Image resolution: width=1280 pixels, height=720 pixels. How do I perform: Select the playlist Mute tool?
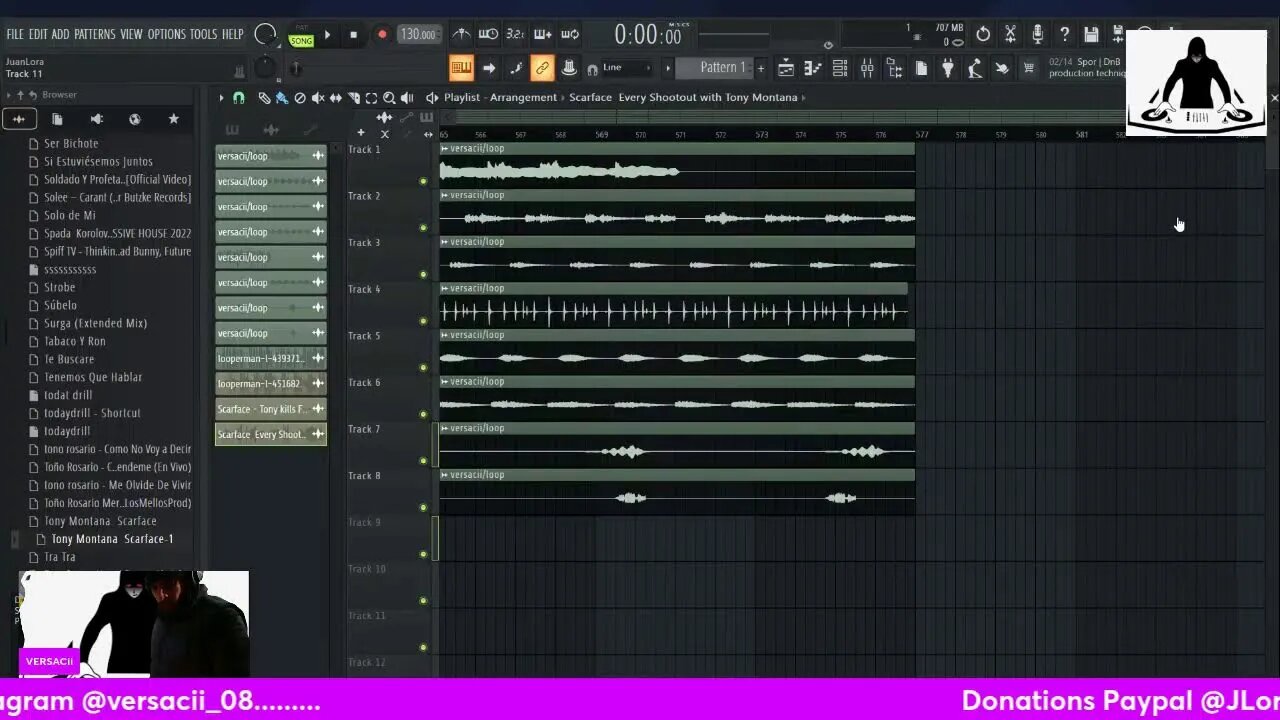click(x=318, y=97)
